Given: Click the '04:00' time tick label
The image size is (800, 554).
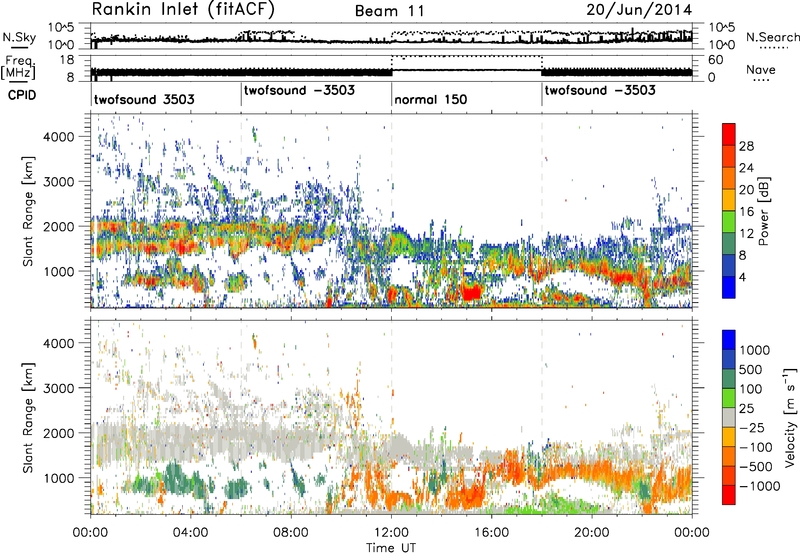Looking at the screenshot, I should [191, 533].
